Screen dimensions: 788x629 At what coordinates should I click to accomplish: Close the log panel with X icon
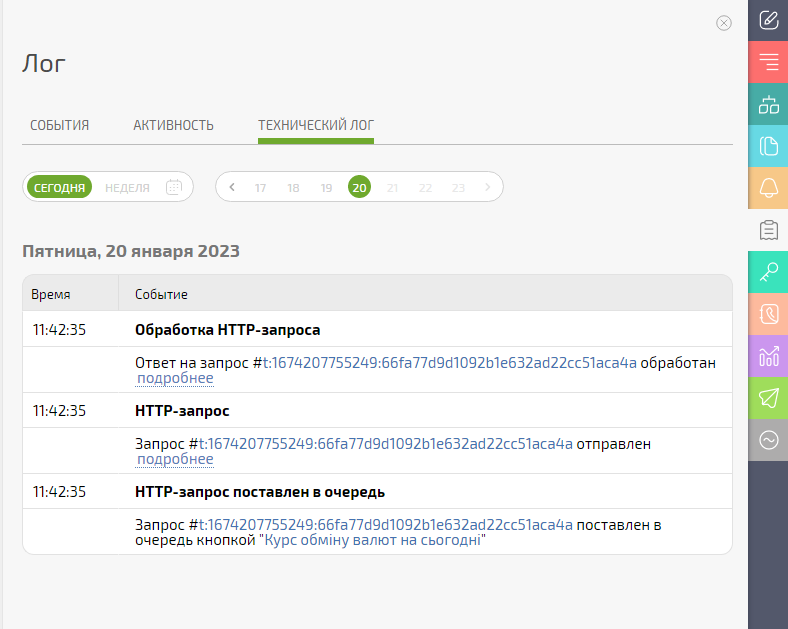[x=724, y=23]
